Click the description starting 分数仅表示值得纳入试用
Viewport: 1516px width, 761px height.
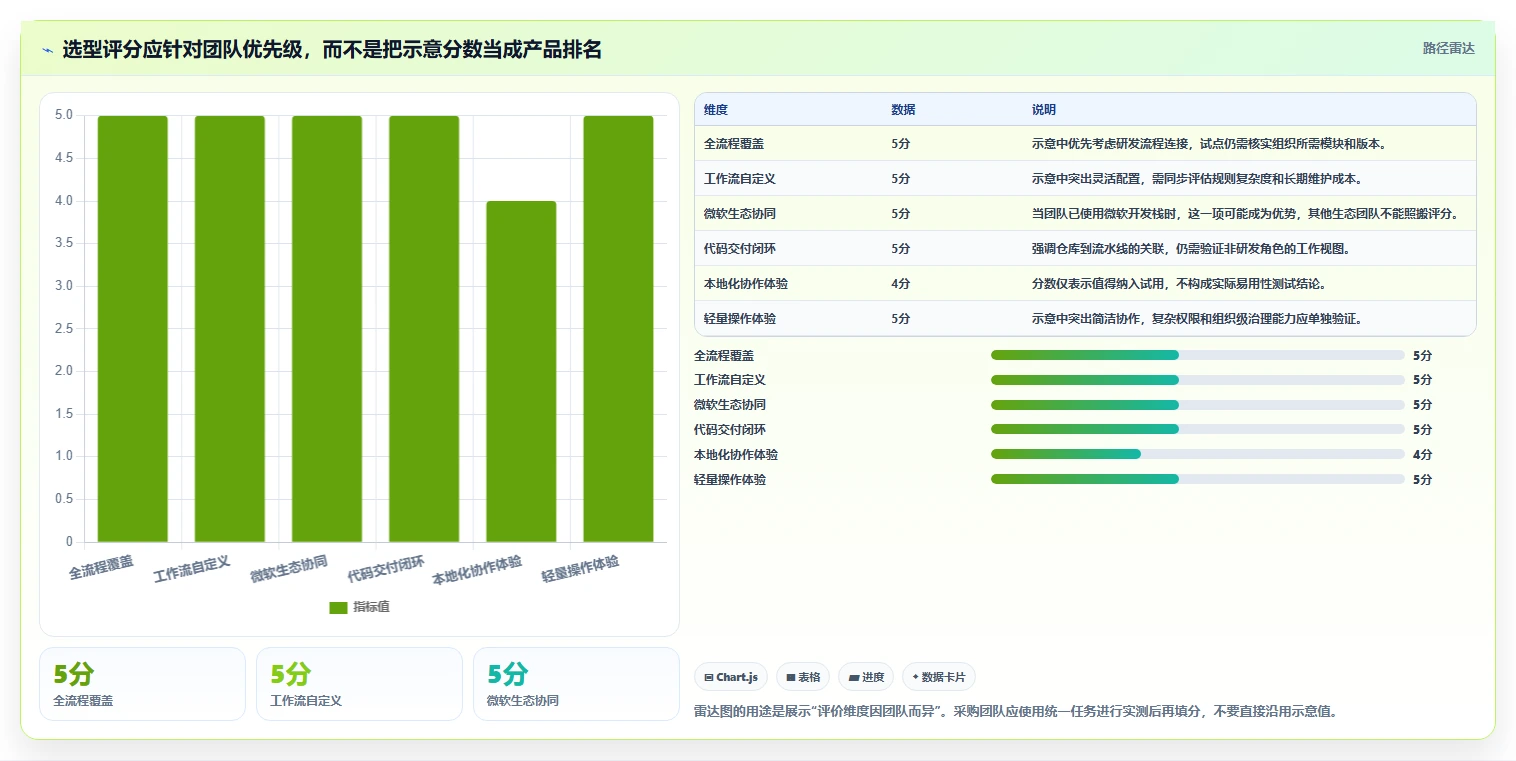(1179, 284)
